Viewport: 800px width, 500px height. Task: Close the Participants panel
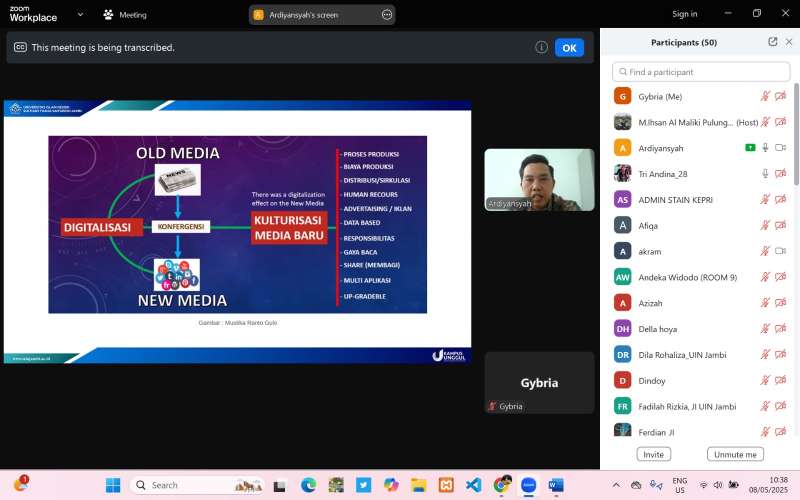point(789,42)
